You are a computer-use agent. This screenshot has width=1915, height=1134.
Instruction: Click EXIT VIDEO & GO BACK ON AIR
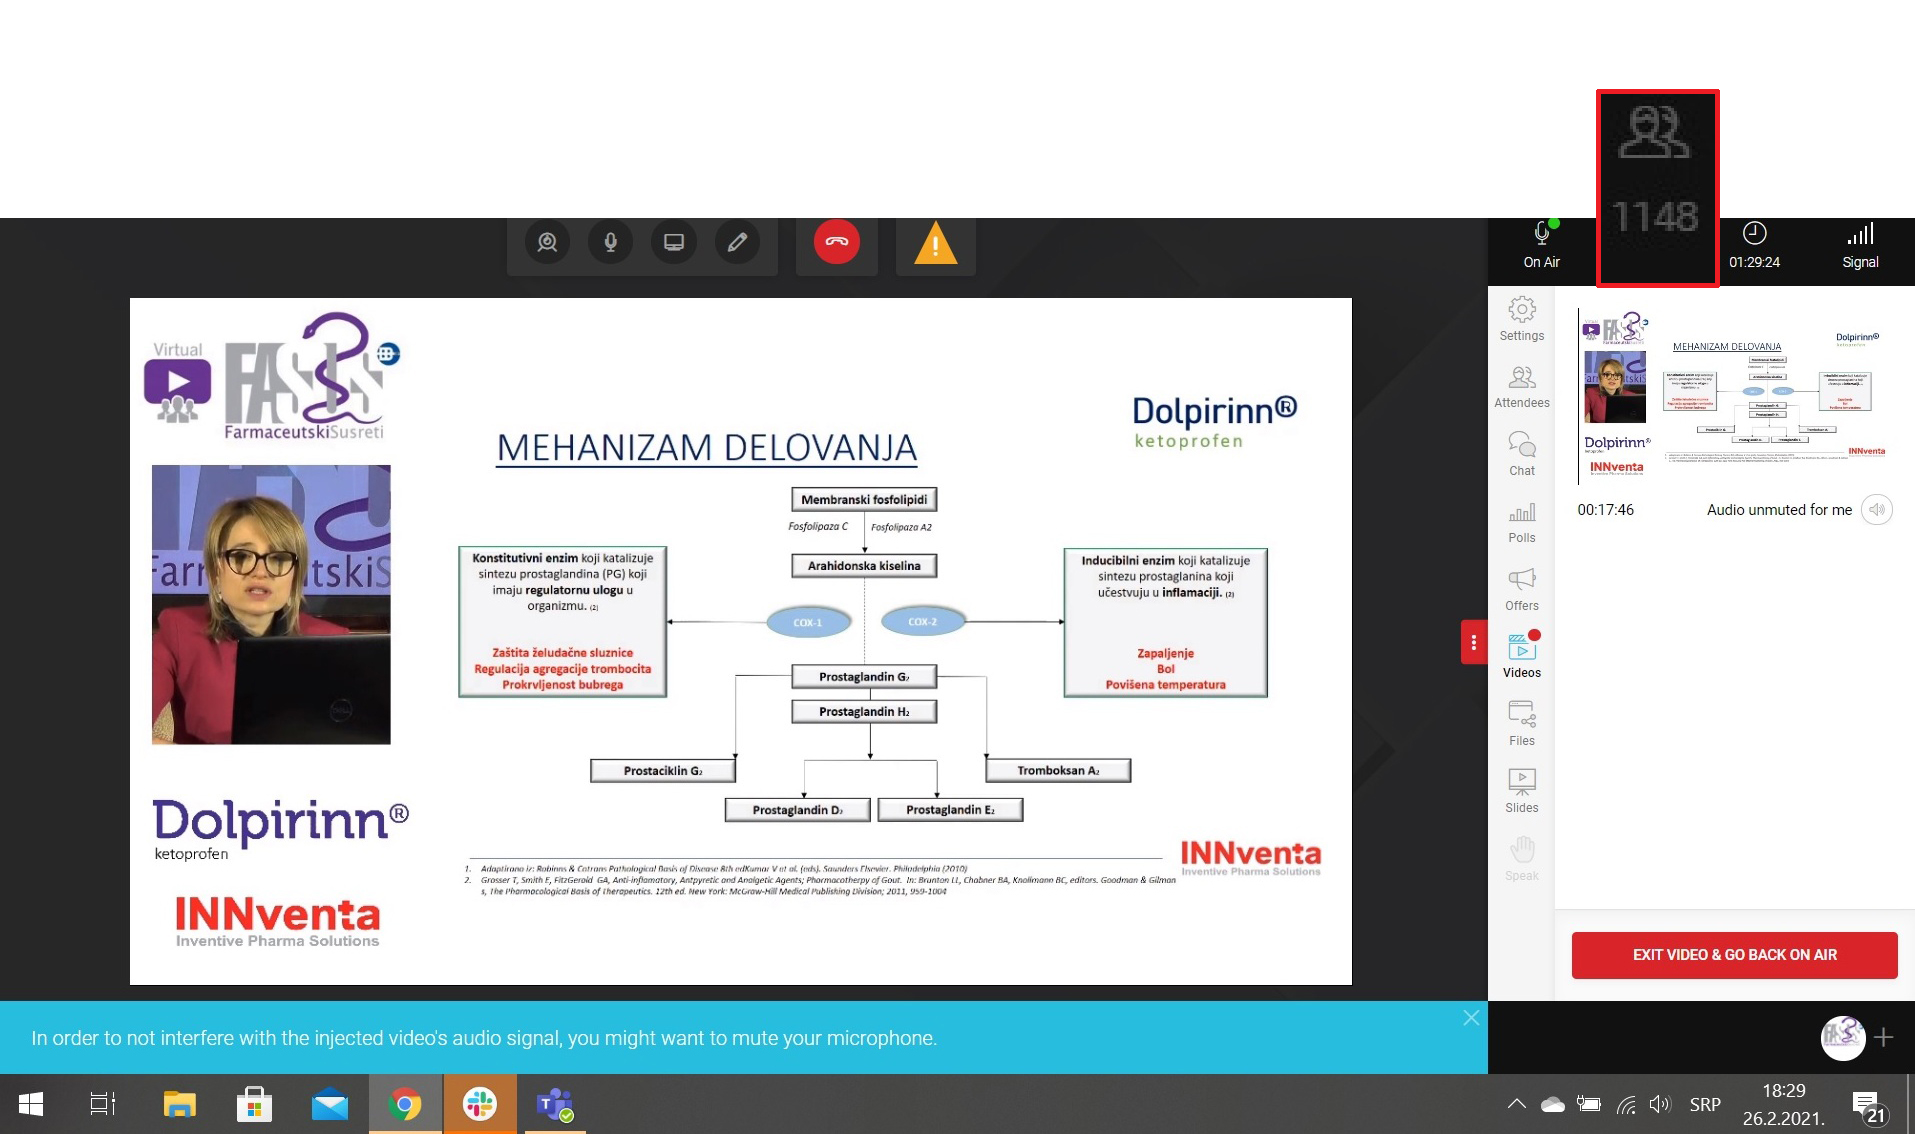pyautogui.click(x=1734, y=955)
